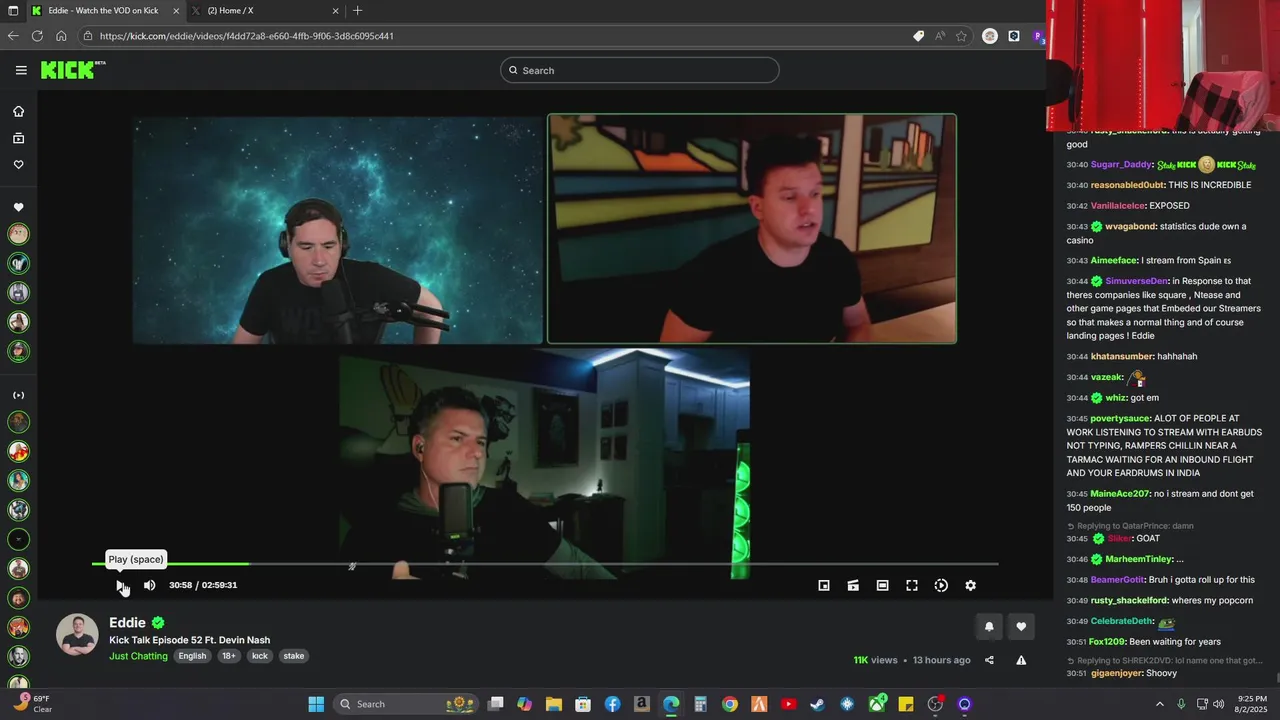Activate read aloud icon

(940, 36)
